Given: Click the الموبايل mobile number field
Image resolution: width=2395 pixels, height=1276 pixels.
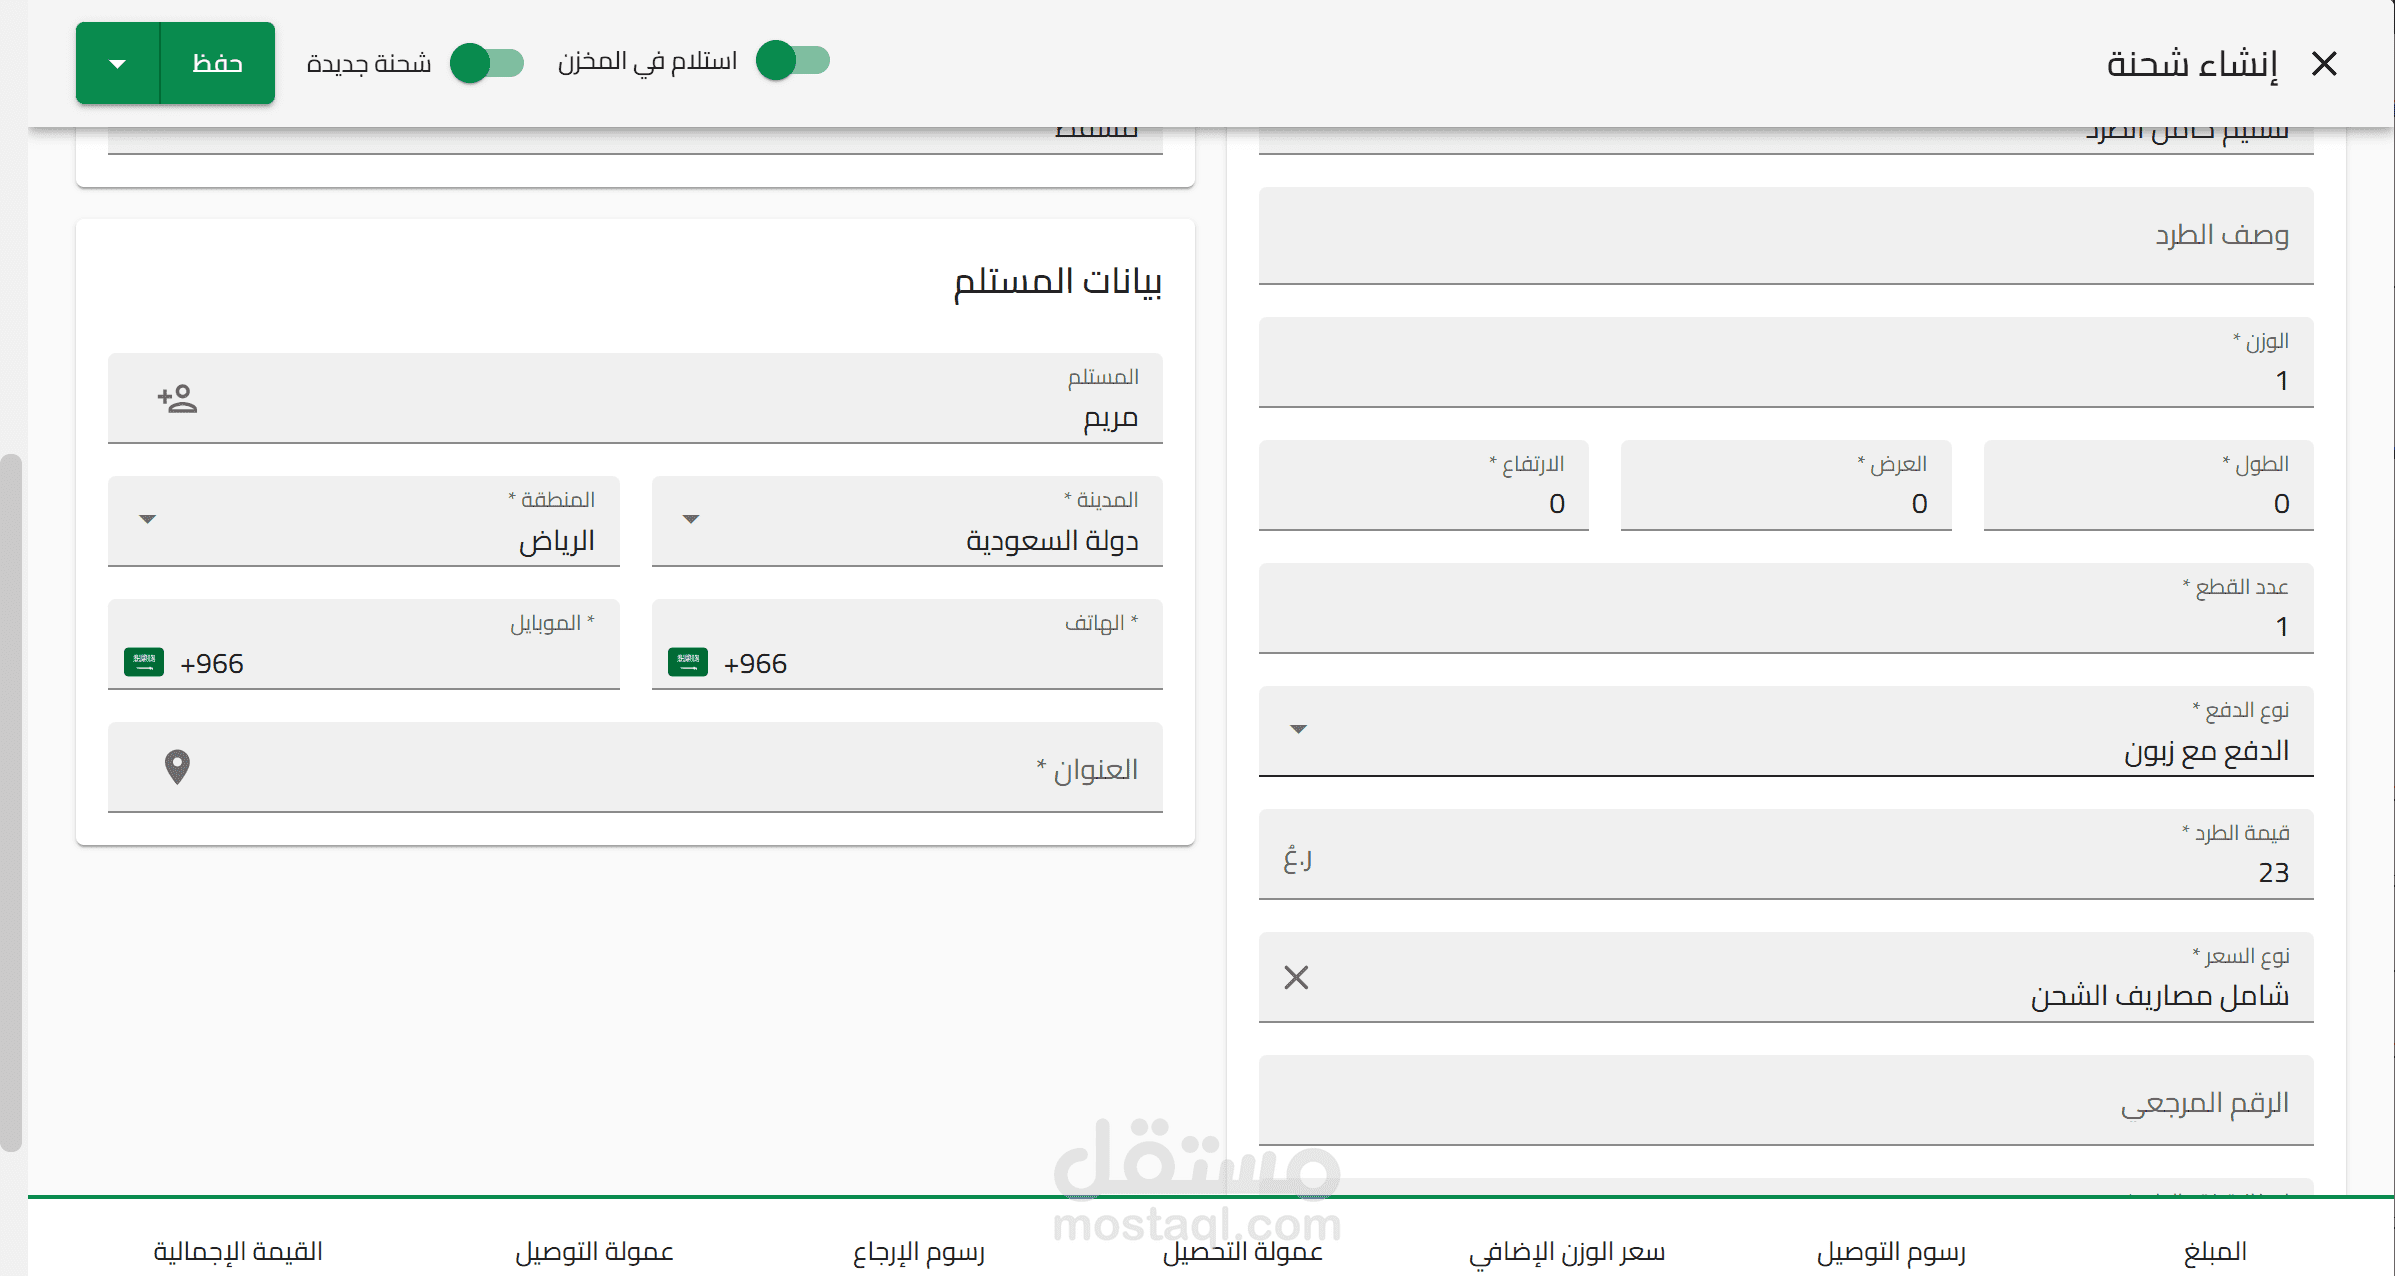Looking at the screenshot, I should tap(364, 644).
